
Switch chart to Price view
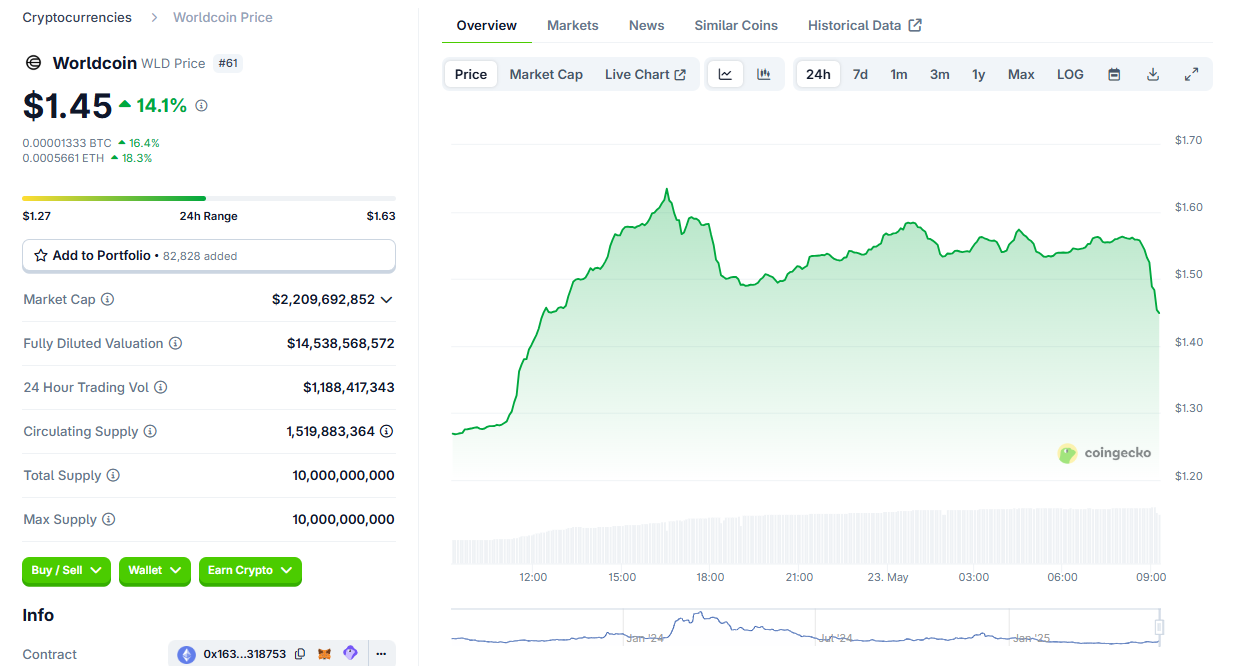click(x=471, y=74)
